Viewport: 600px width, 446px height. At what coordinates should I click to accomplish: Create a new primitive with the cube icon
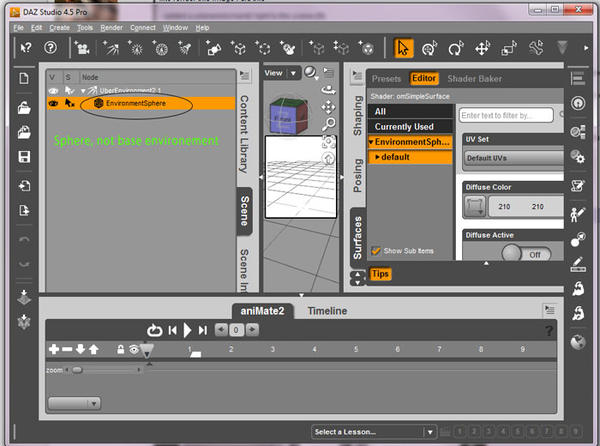pos(238,48)
